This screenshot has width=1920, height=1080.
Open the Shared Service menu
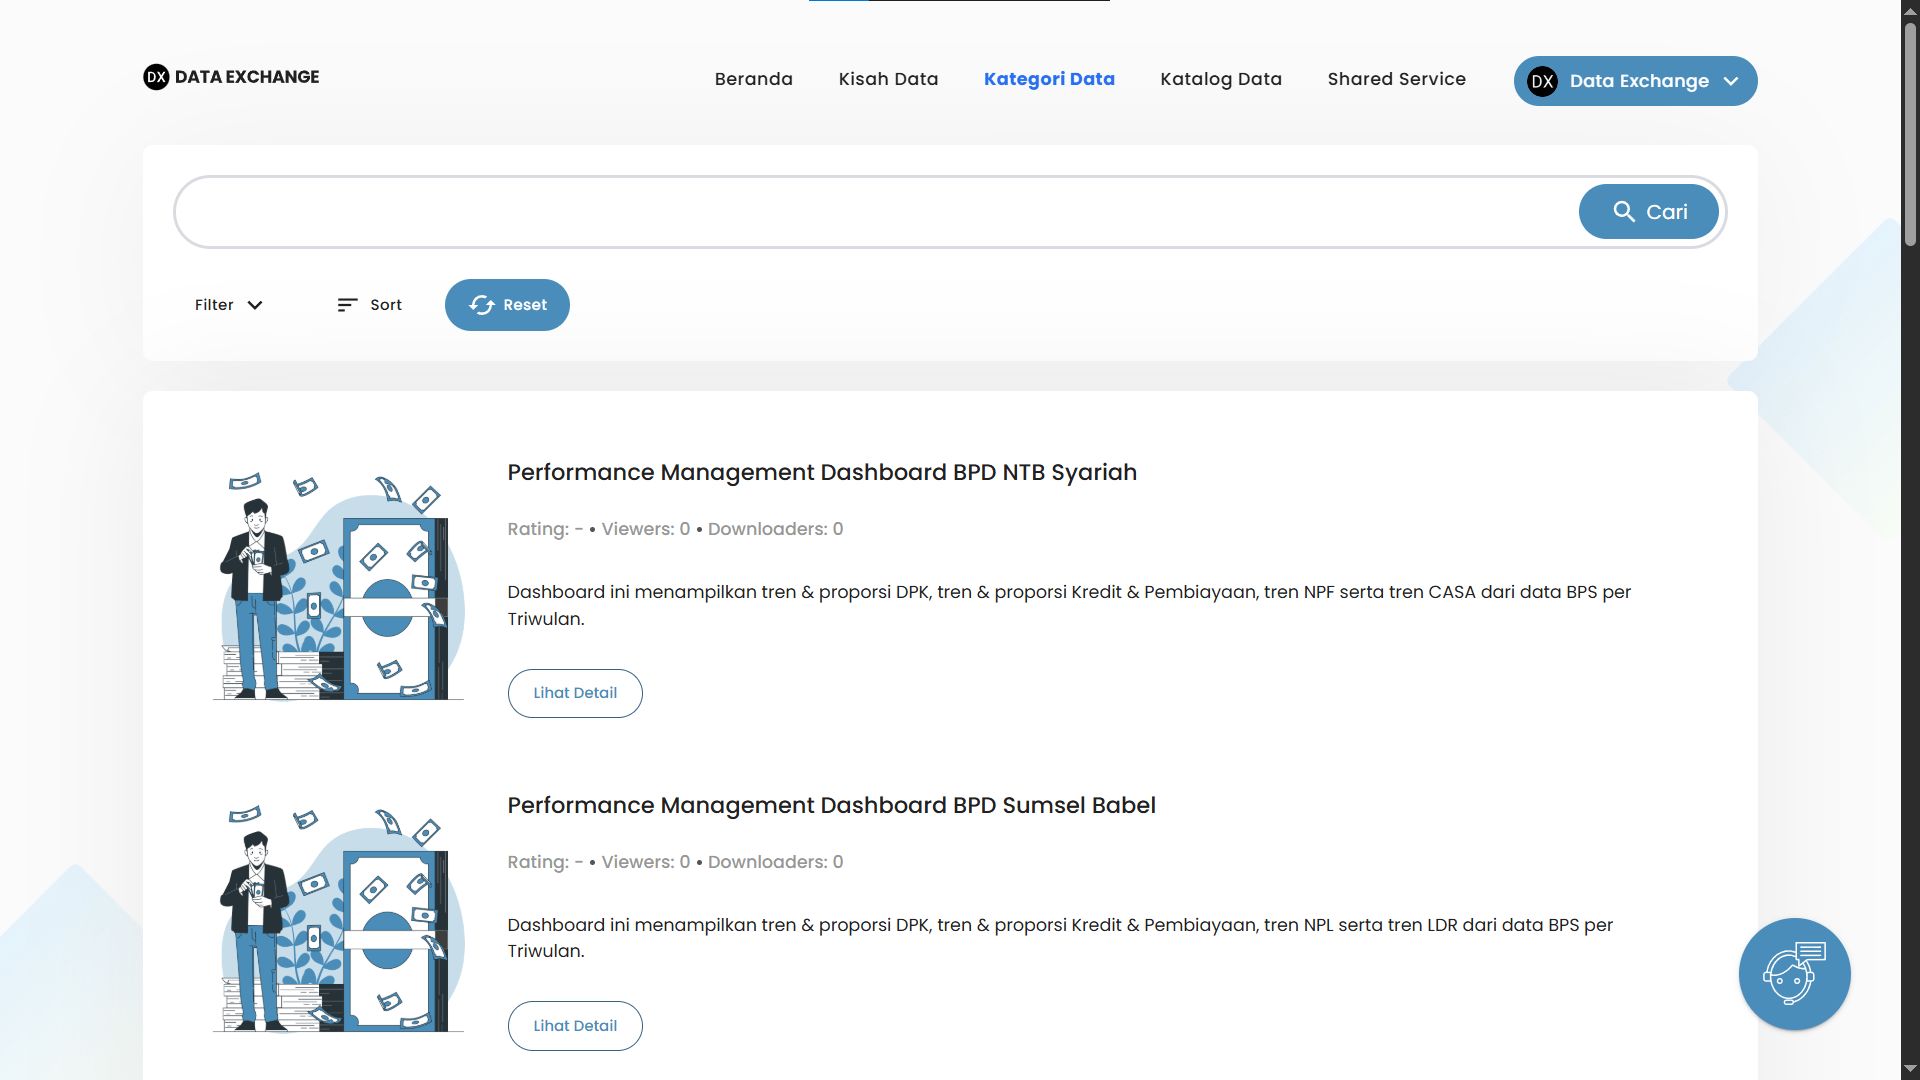click(x=1396, y=79)
